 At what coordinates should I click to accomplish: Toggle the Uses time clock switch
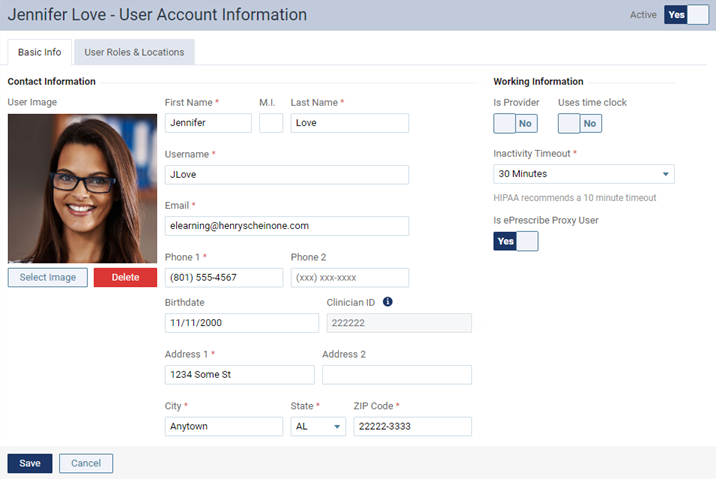580,123
